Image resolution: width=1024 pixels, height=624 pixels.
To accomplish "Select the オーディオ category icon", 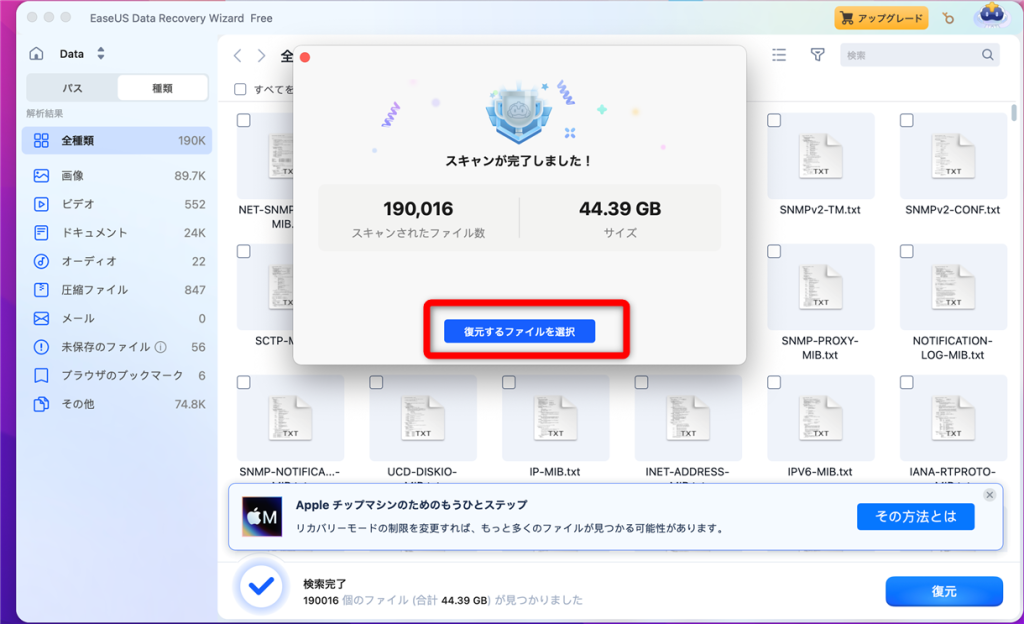I will (41, 261).
